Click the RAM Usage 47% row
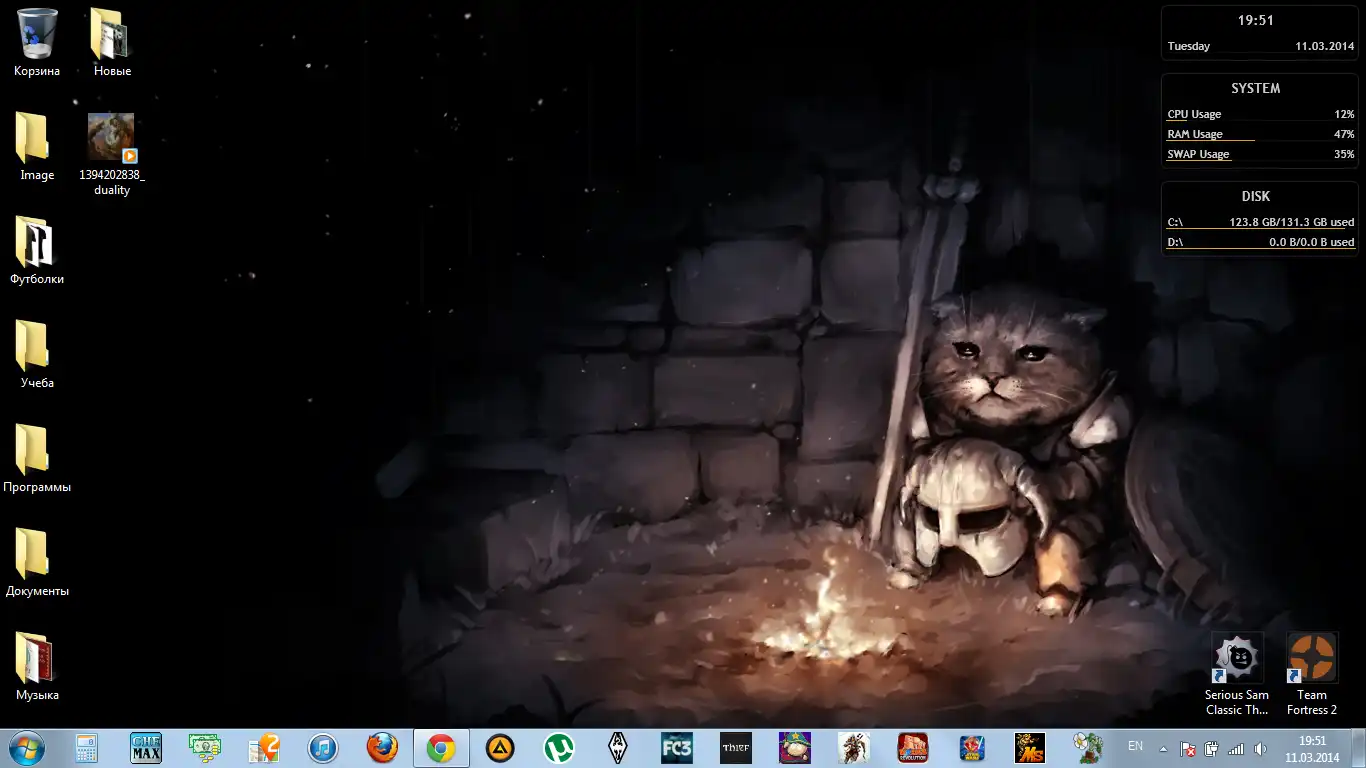Viewport: 1366px width, 768px height. 1260,134
